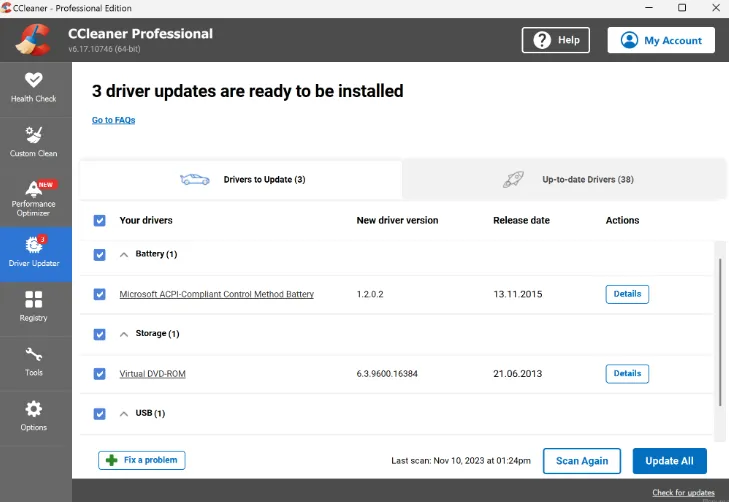Viewport: 729px width, 502px height.
Task: Click the rocket icon on Up-to-date Drivers
Action: point(513,179)
